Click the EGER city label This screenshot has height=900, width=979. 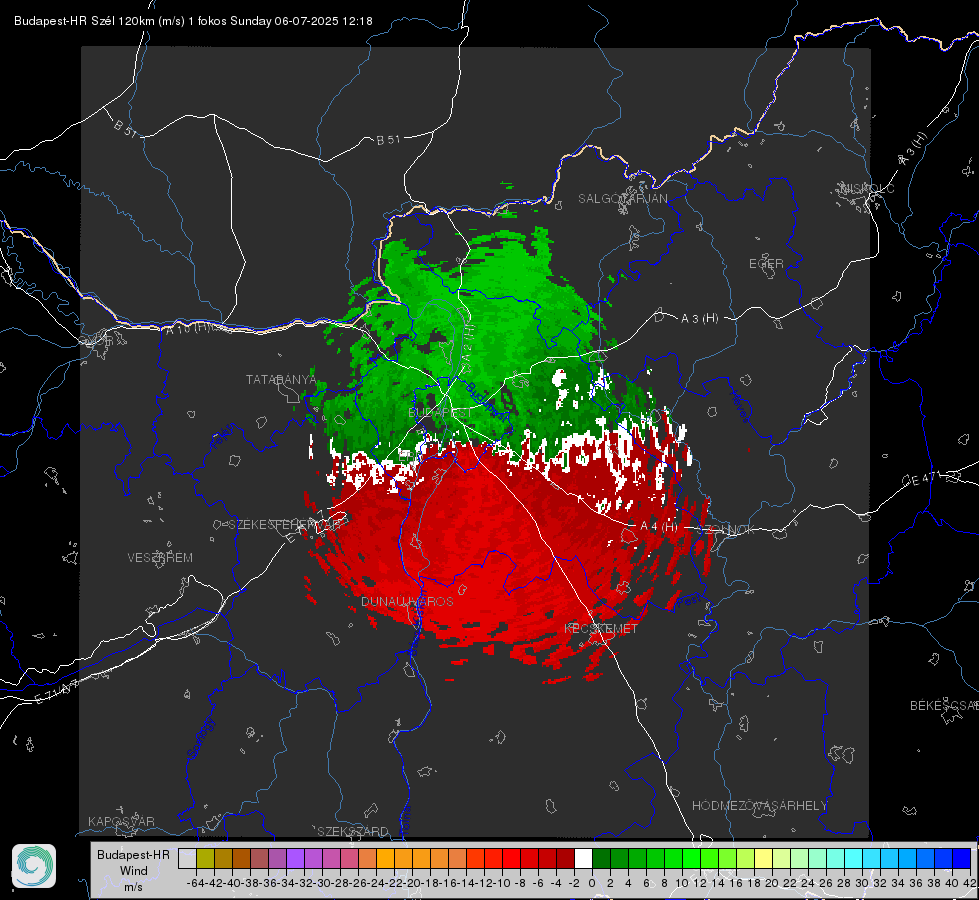(x=766, y=264)
